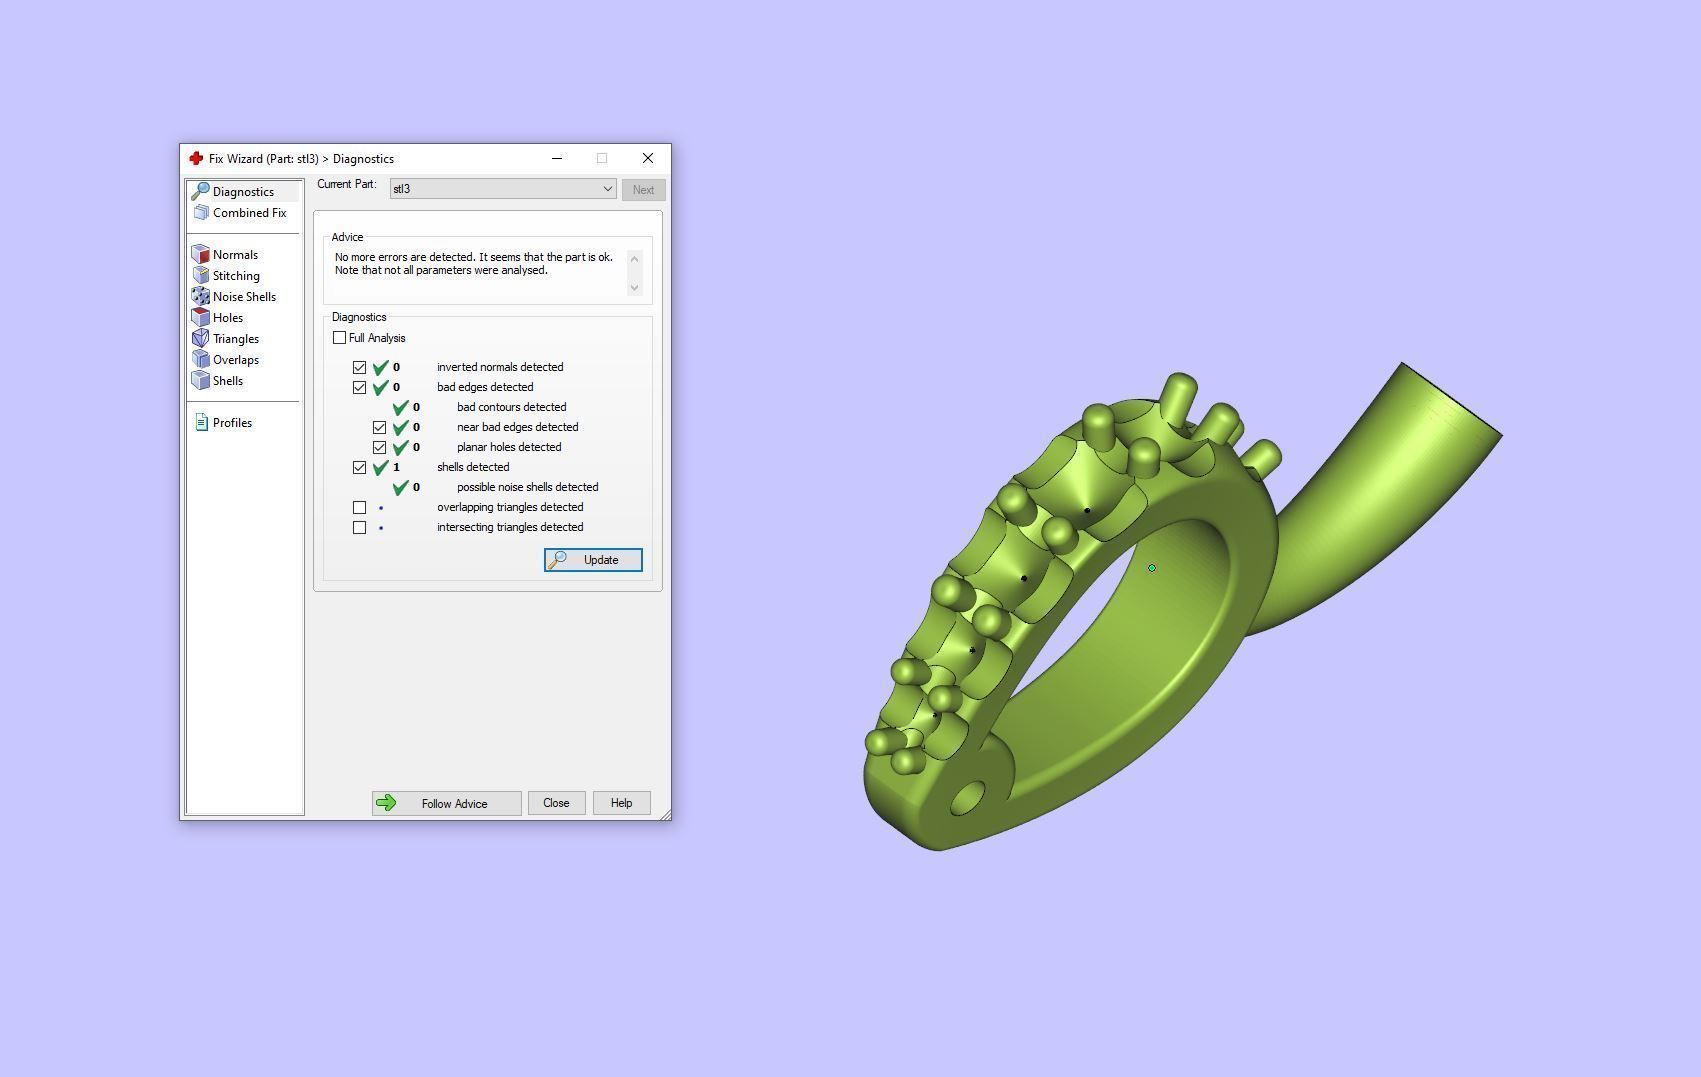
Task: Click the 'bad contours detected' label
Action: coord(512,407)
